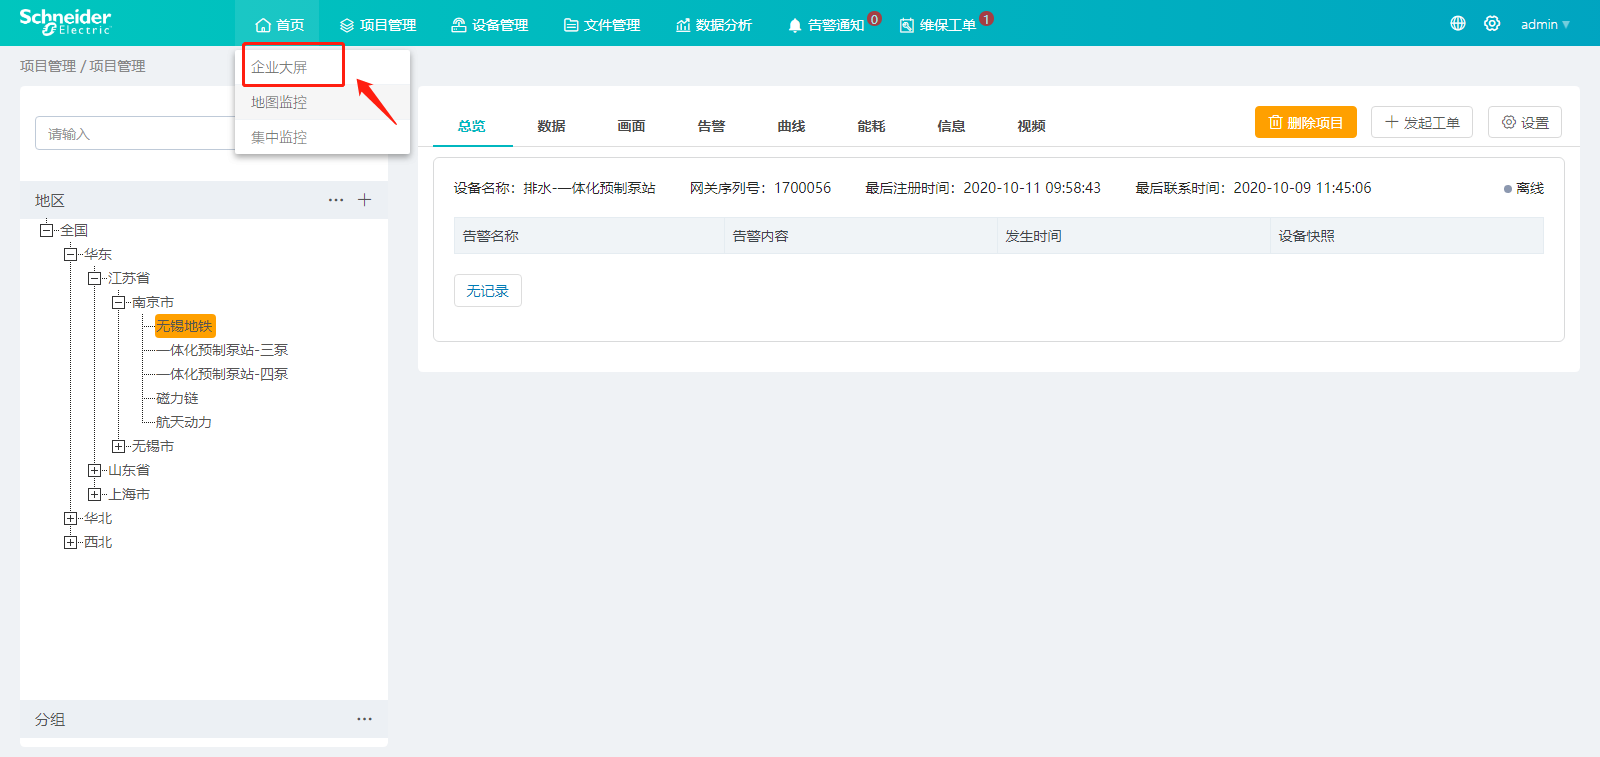Select 一体化预制泵站-三泵 in the tree
The image size is (1600, 757).
coord(222,350)
